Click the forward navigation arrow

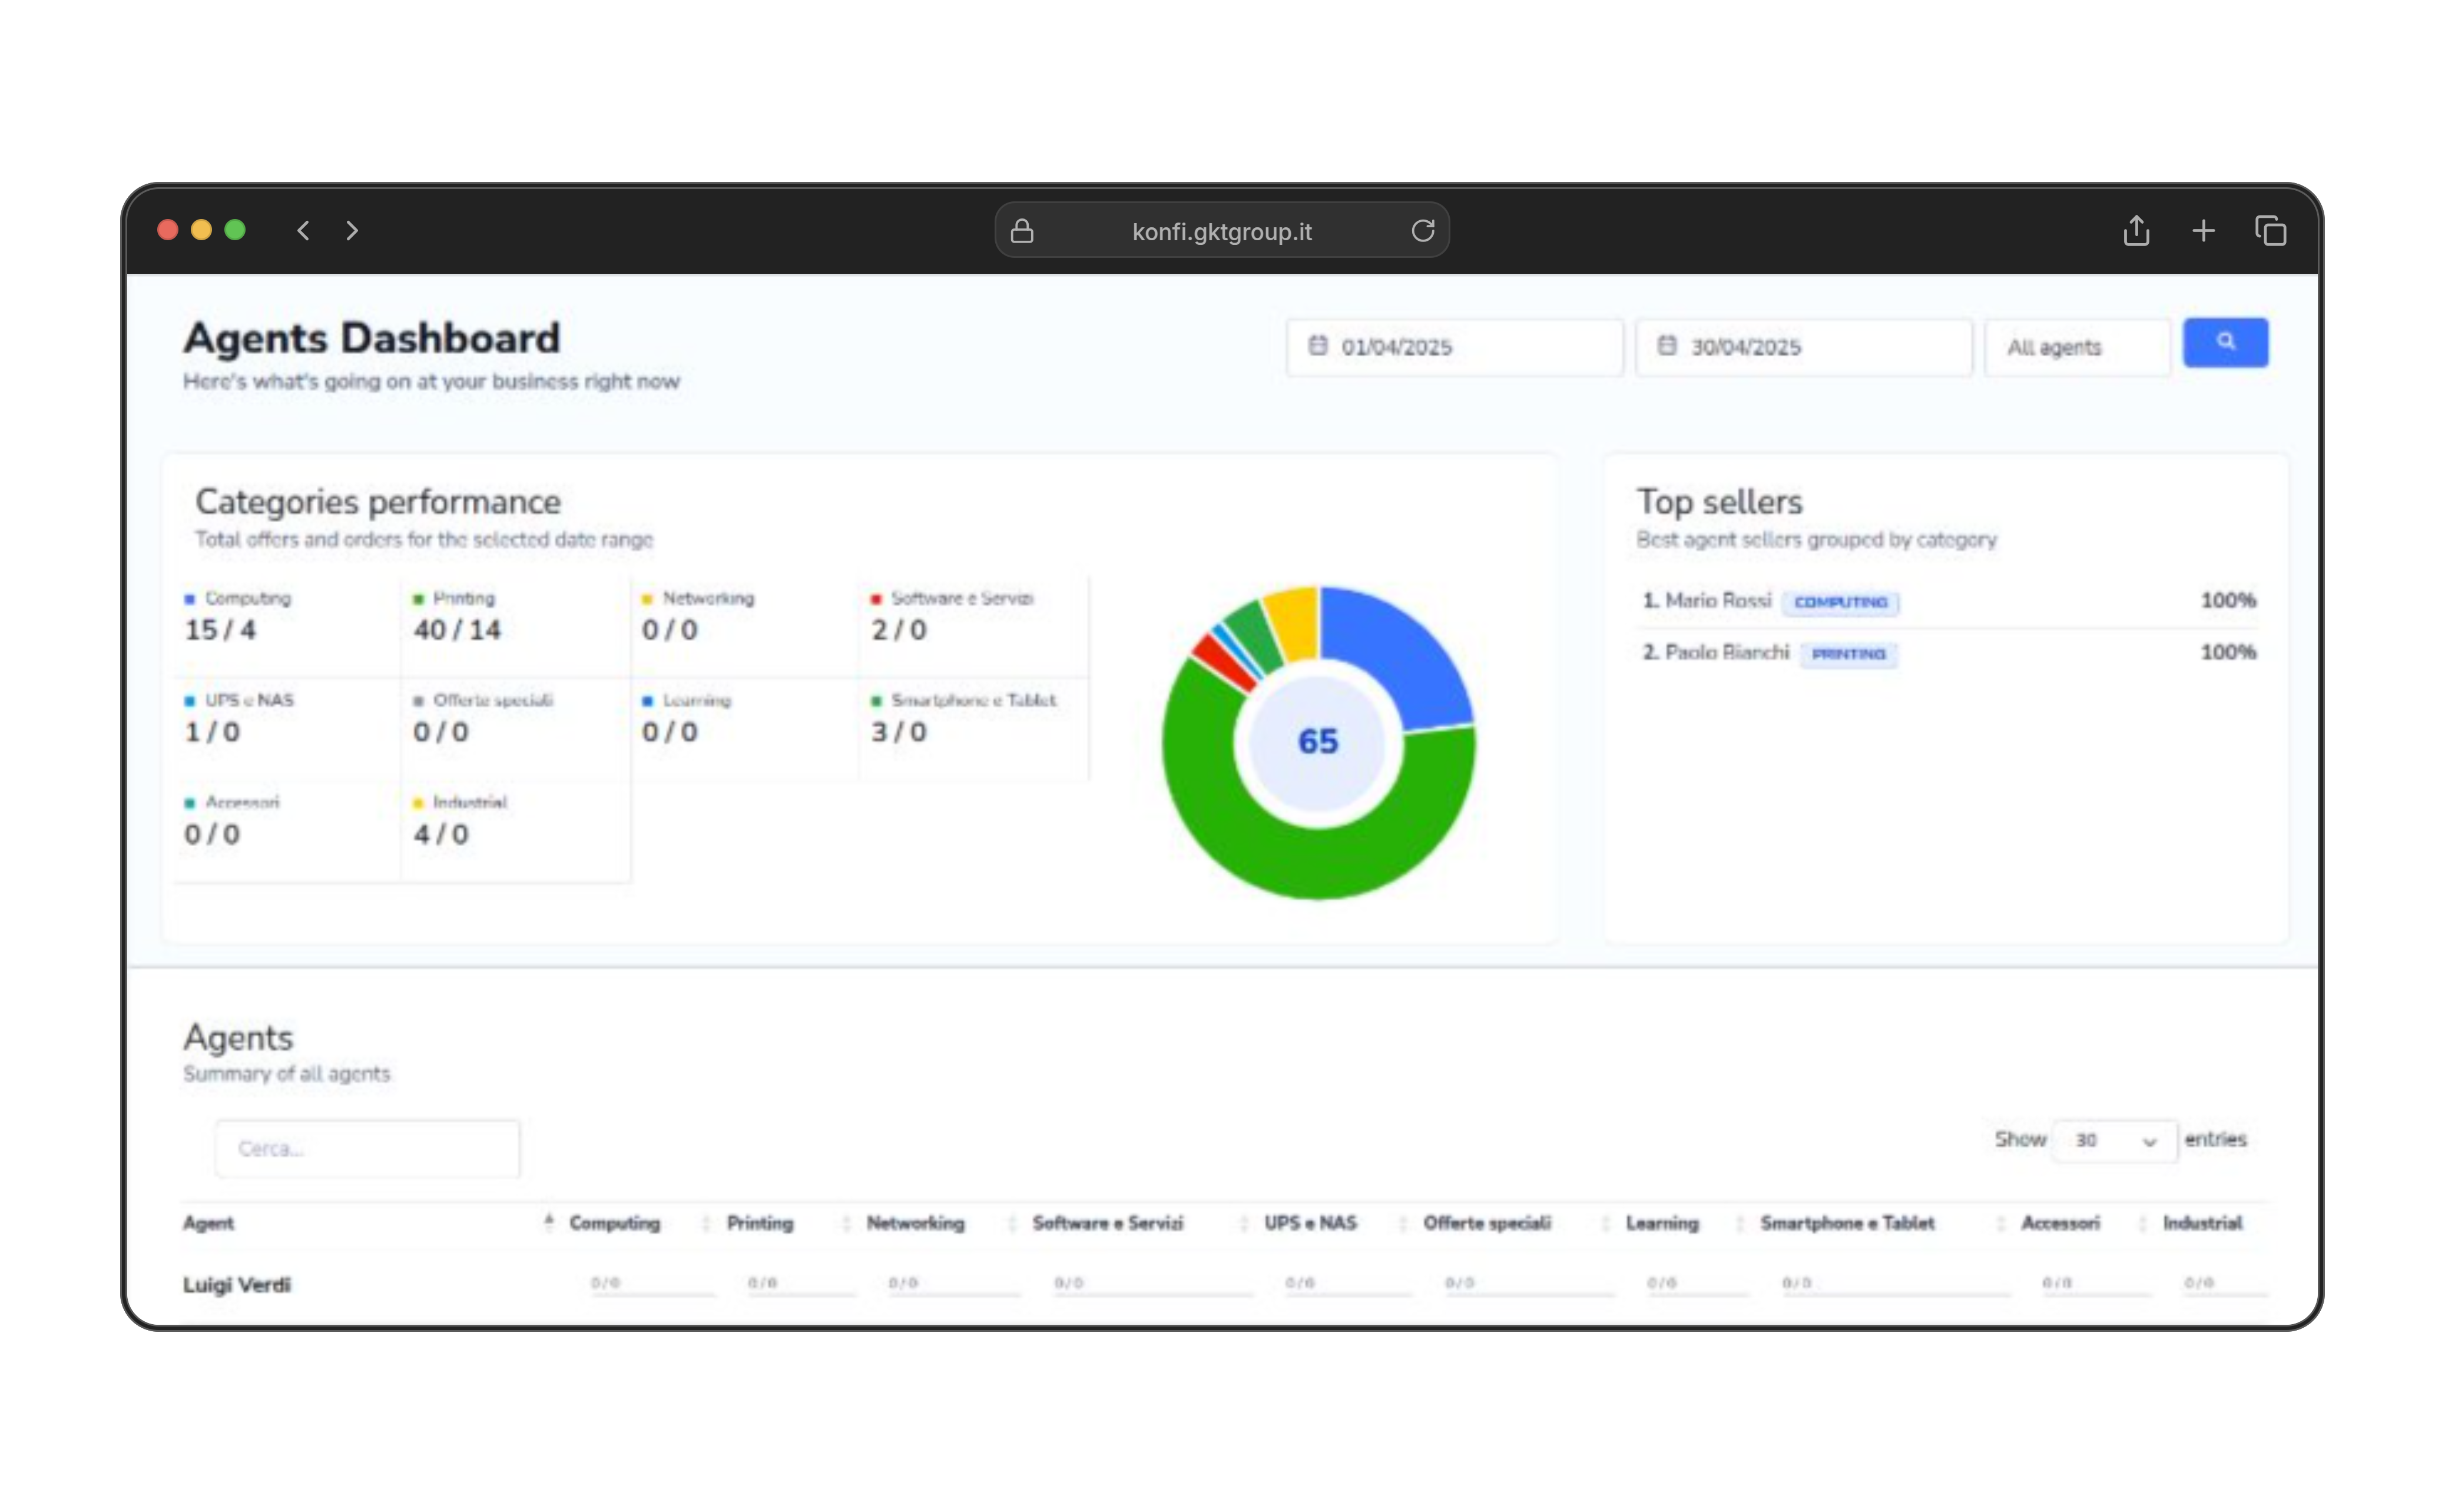pos(352,230)
